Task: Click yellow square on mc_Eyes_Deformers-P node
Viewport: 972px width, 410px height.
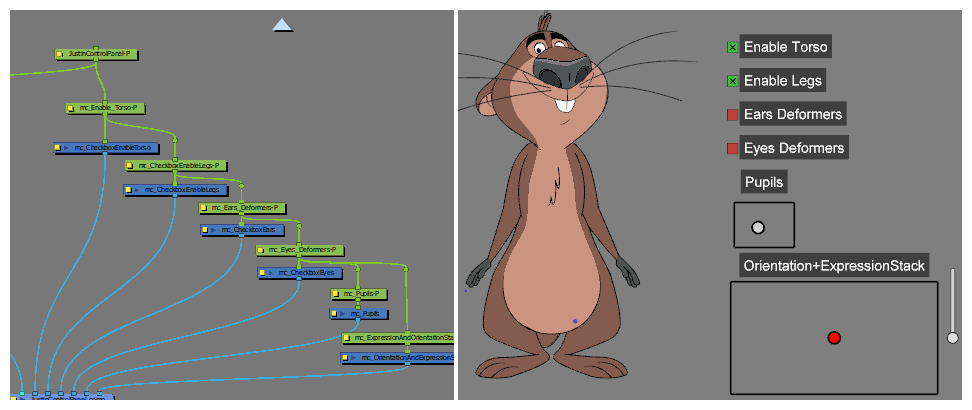Action: (x=262, y=251)
